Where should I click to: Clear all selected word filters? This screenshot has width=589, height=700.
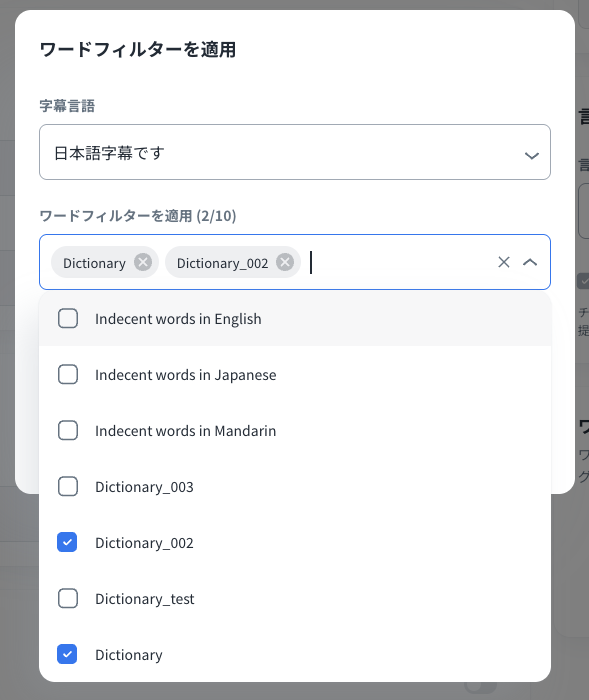point(504,262)
